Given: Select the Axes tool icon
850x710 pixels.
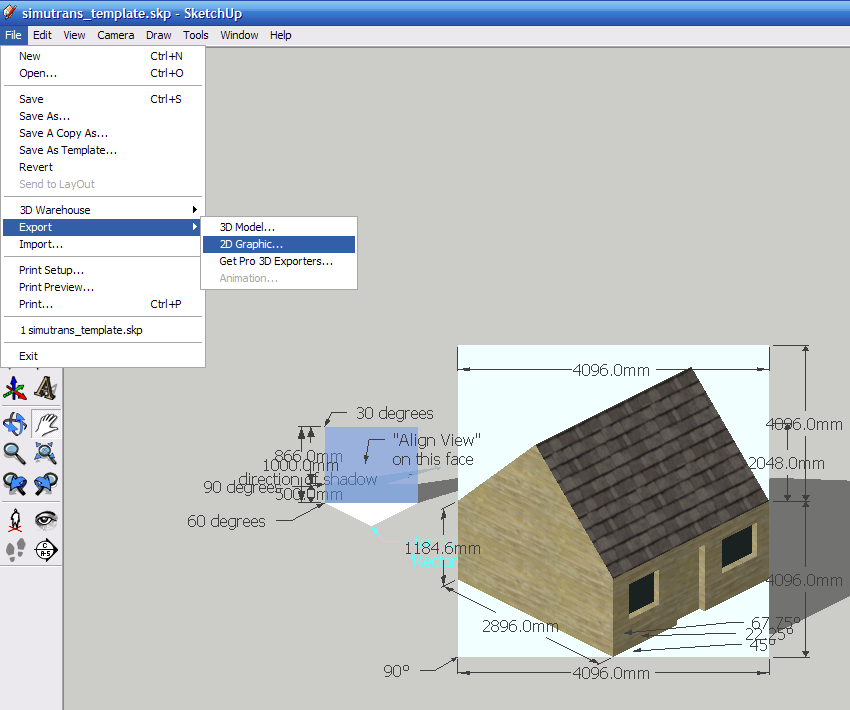Looking at the screenshot, I should pyautogui.click(x=15, y=388).
